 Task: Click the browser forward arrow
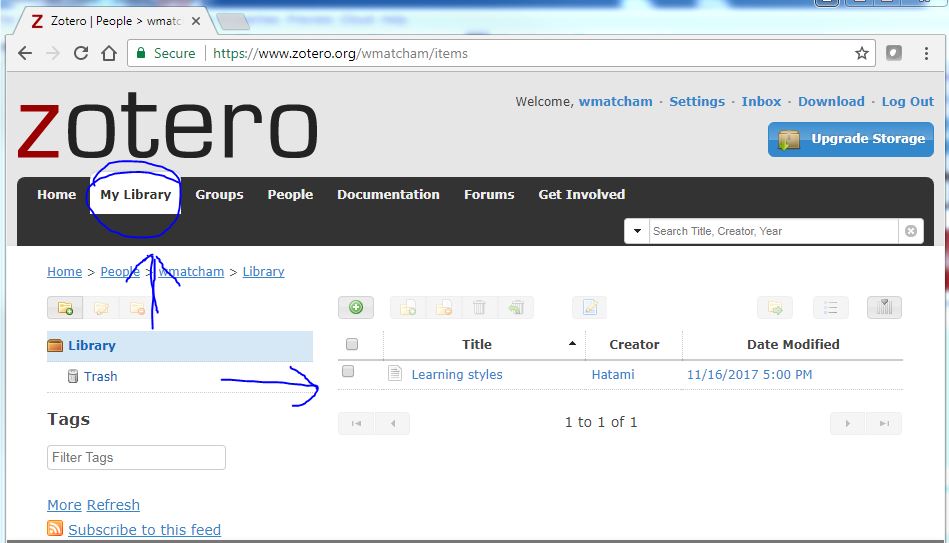[x=53, y=53]
